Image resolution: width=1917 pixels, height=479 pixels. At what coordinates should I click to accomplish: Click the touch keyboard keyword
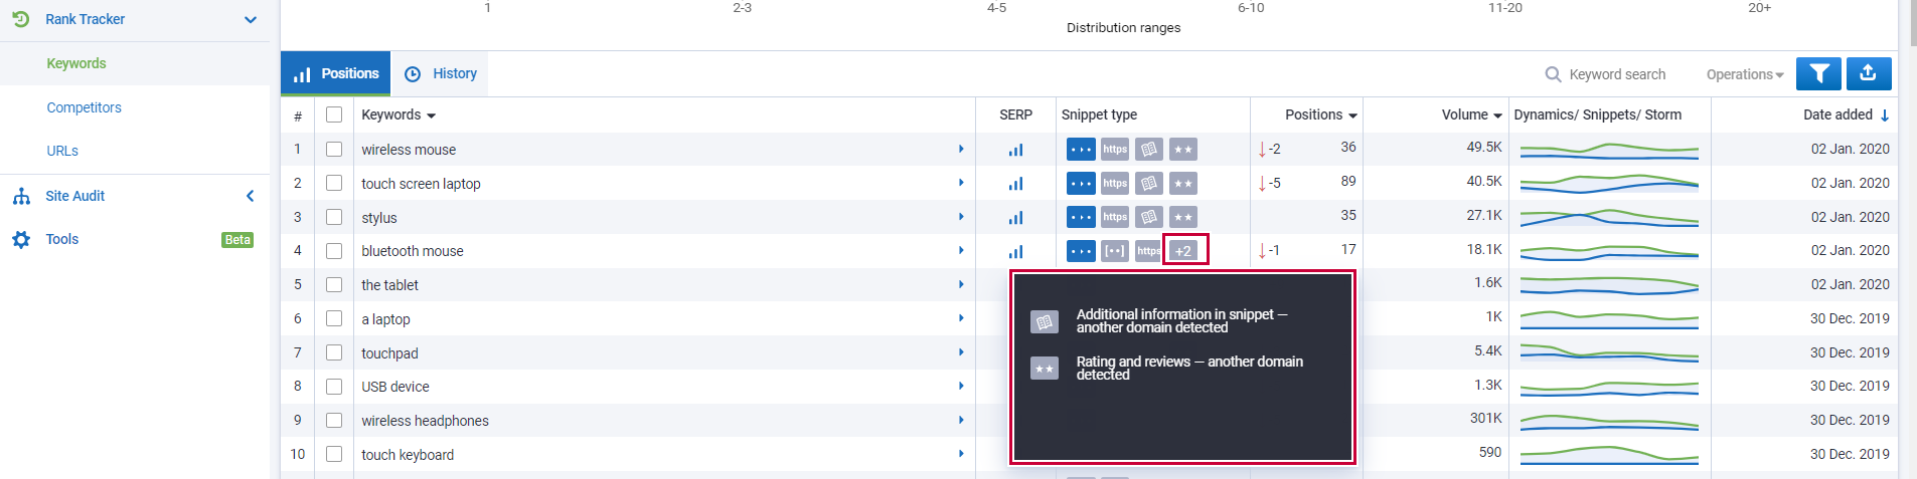click(x=407, y=454)
